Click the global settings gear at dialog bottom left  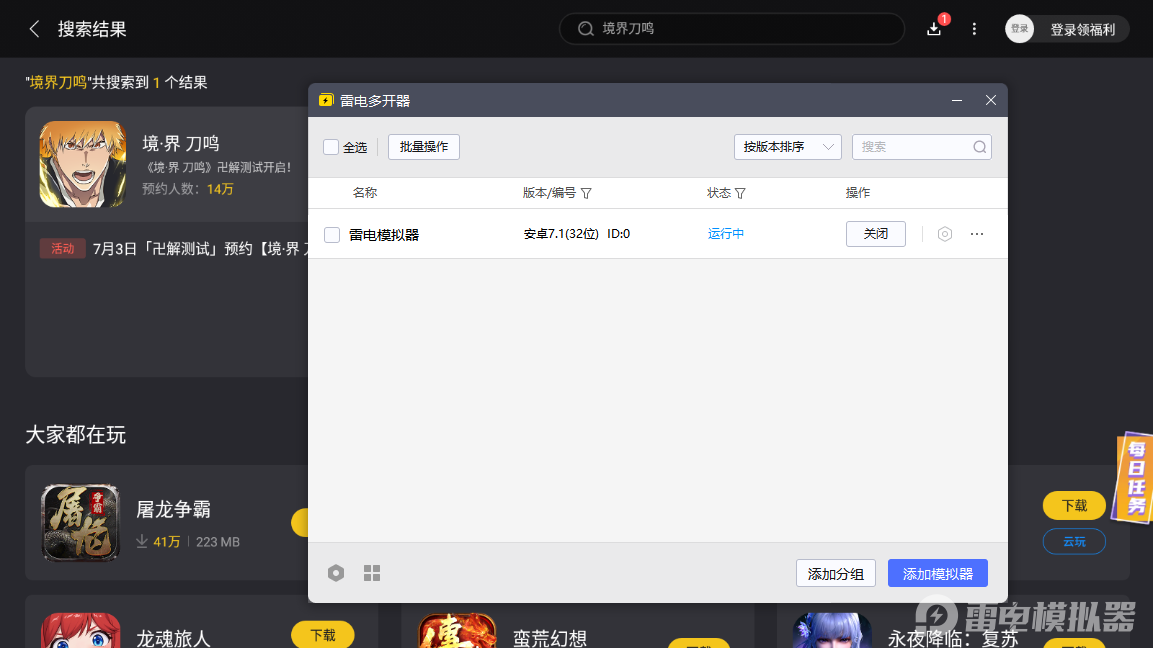tap(336, 573)
